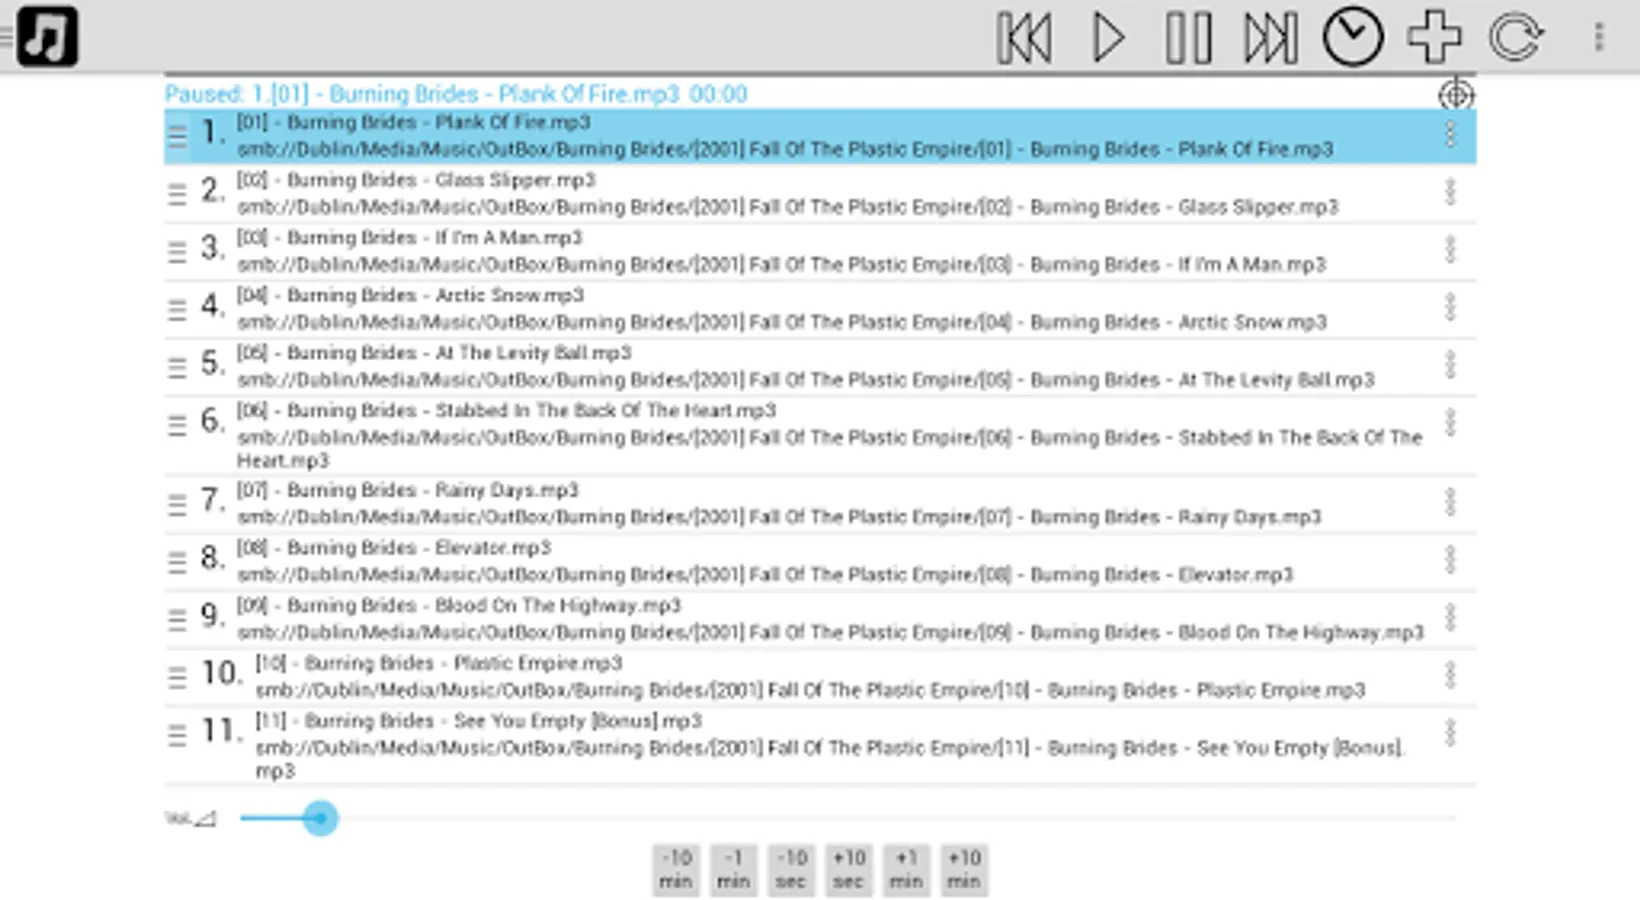Rewind 1 minute with -1 min button

tap(733, 870)
